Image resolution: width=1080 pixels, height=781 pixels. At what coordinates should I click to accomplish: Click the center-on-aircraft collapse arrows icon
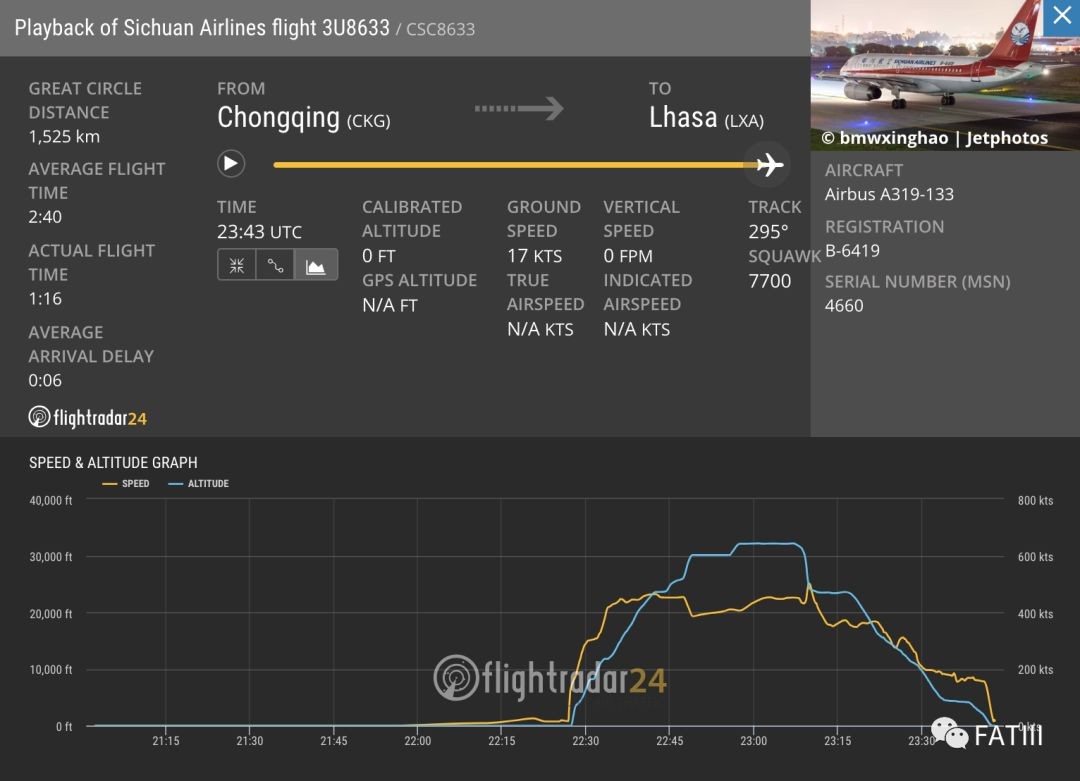237,265
